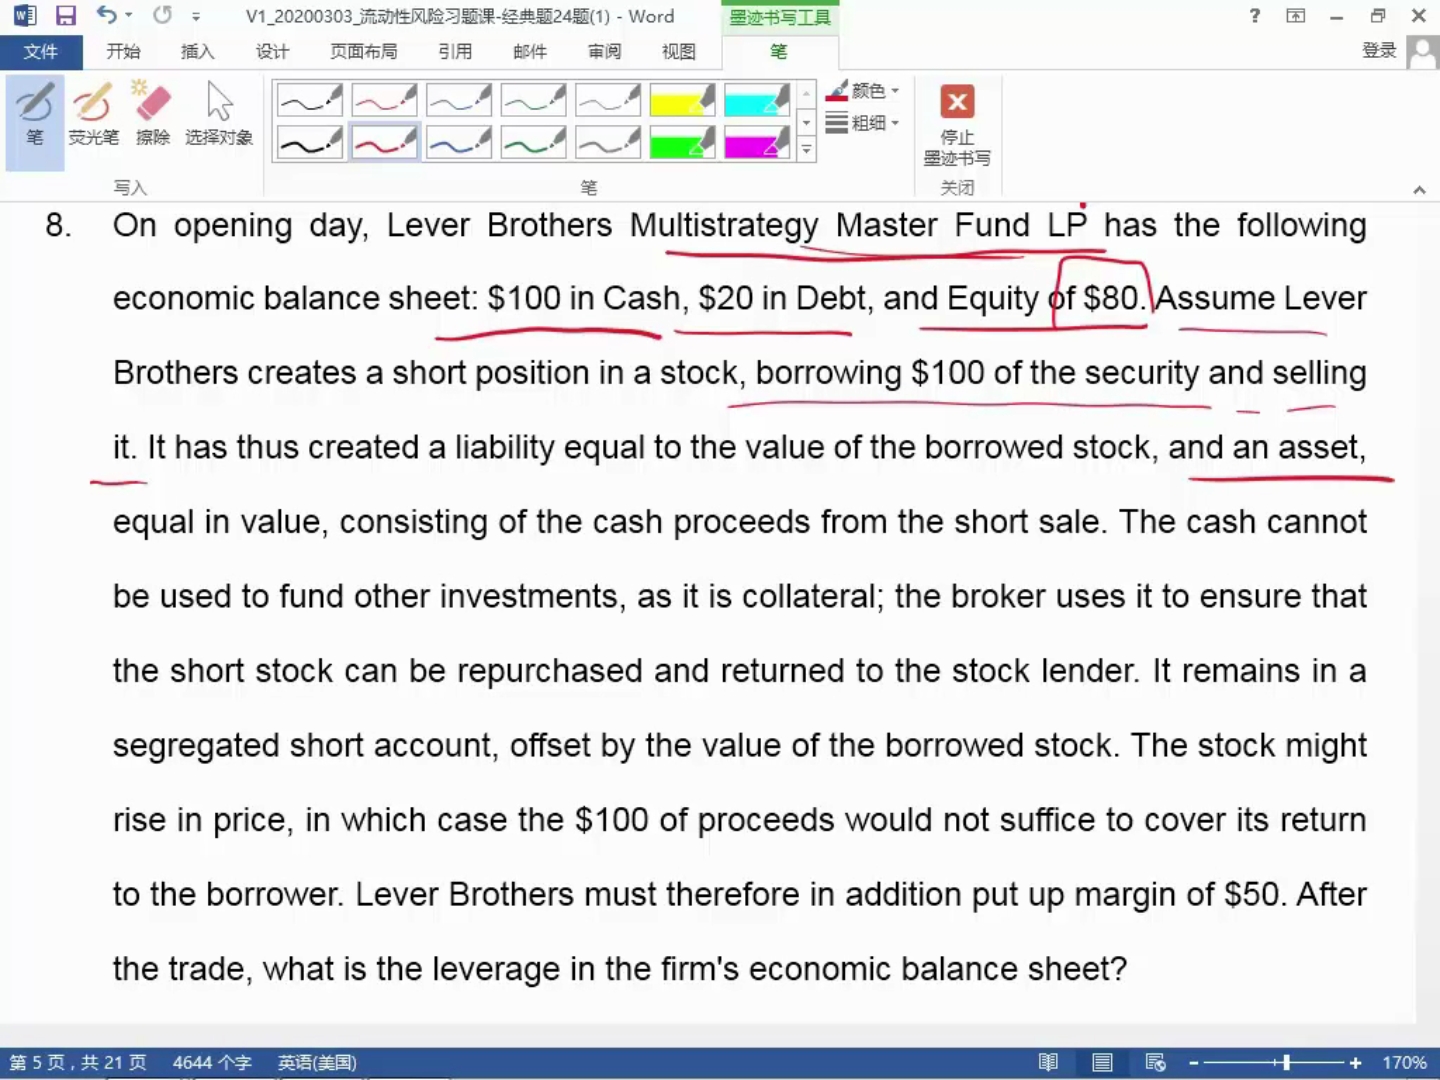Switch to the Insert (插入) tab
The image size is (1440, 1080).
[198, 52]
